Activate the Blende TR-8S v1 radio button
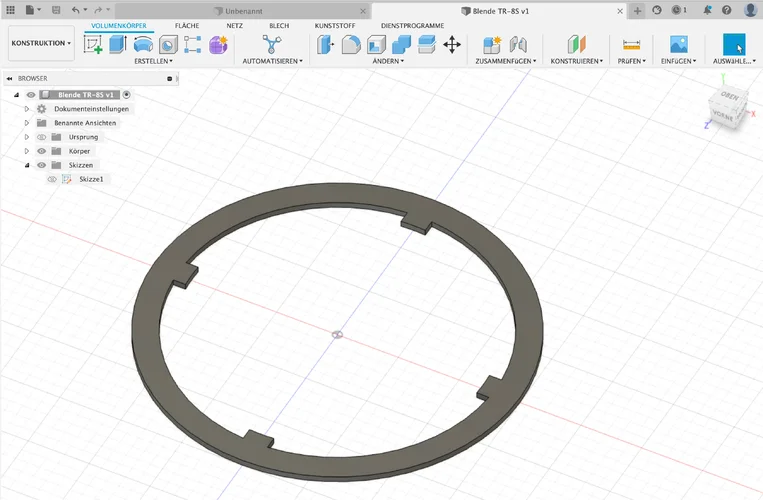 click(127, 94)
